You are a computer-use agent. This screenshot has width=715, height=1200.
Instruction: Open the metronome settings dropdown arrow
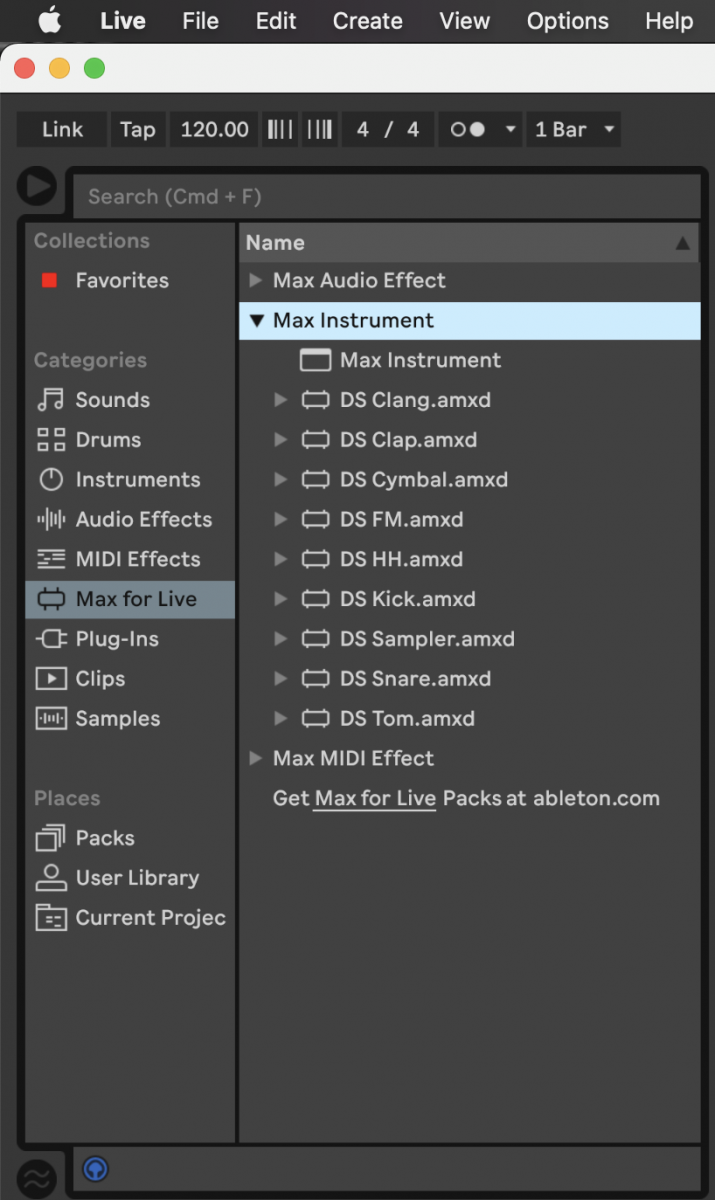pos(510,129)
